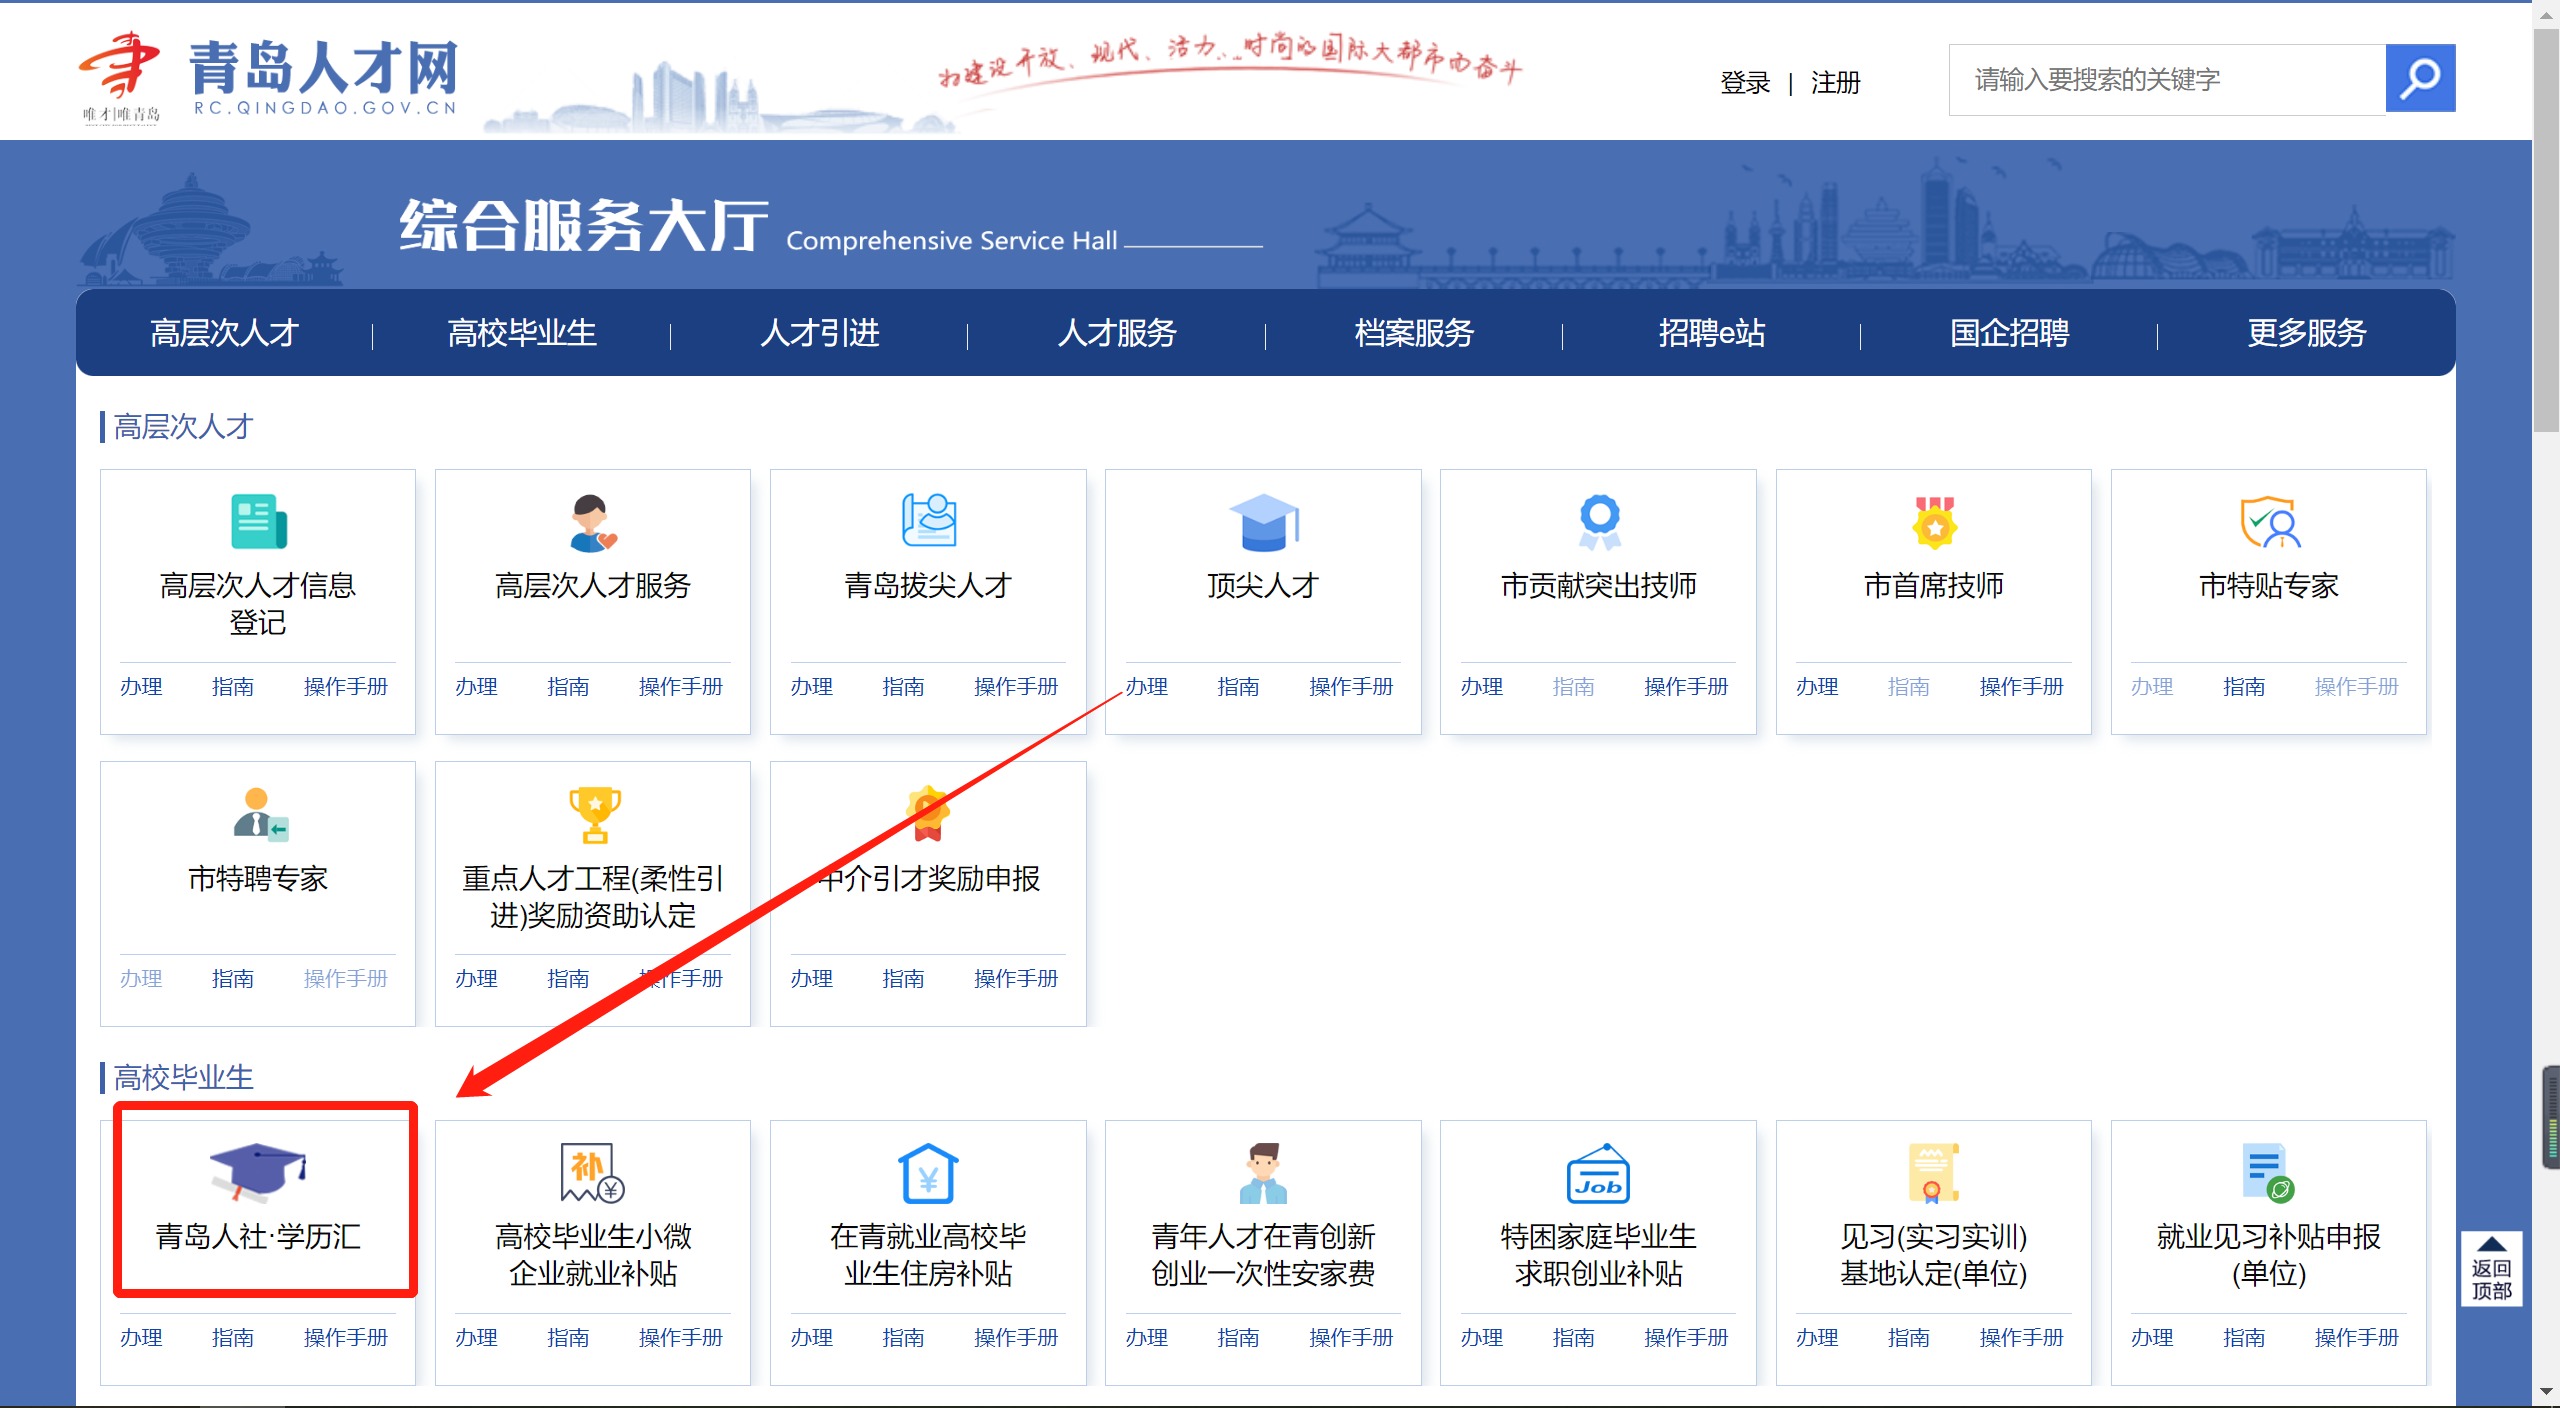Click the 青岛人社·学历汇 graduation cap icon

[257, 1170]
